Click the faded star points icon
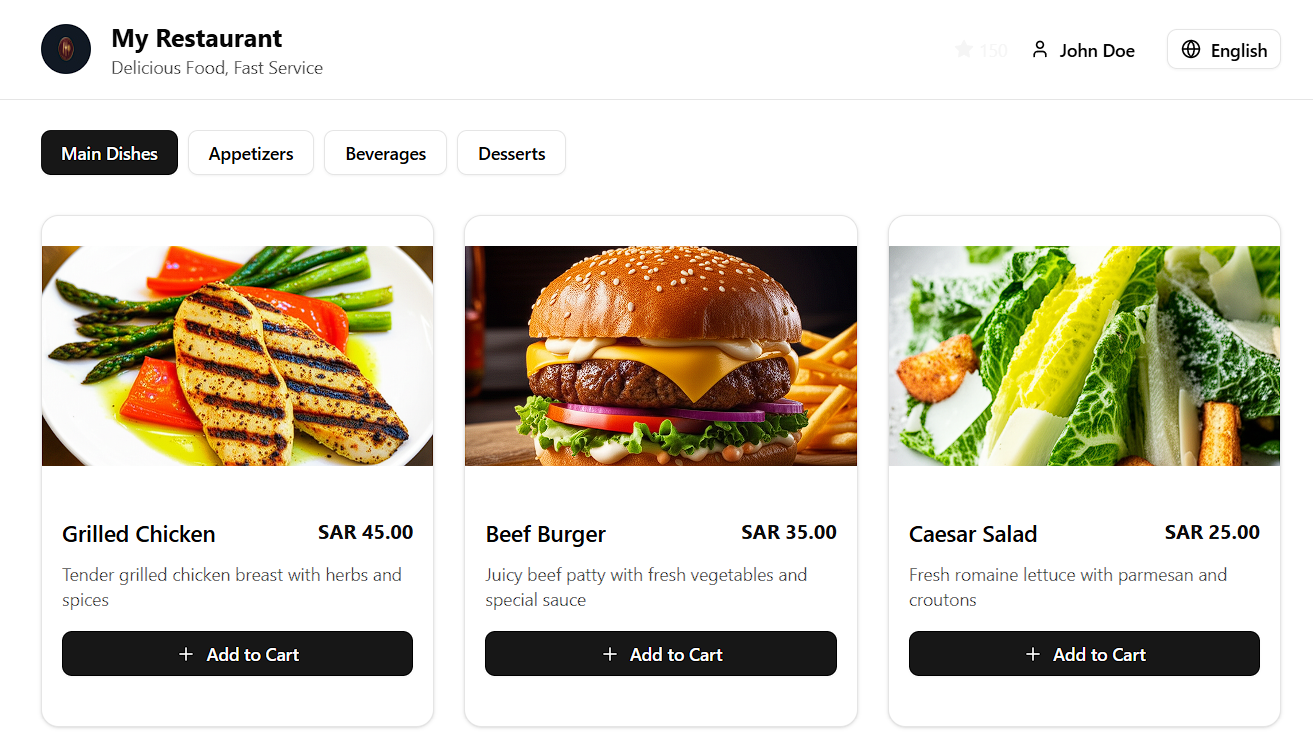This screenshot has height=732, width=1313. (x=963, y=50)
